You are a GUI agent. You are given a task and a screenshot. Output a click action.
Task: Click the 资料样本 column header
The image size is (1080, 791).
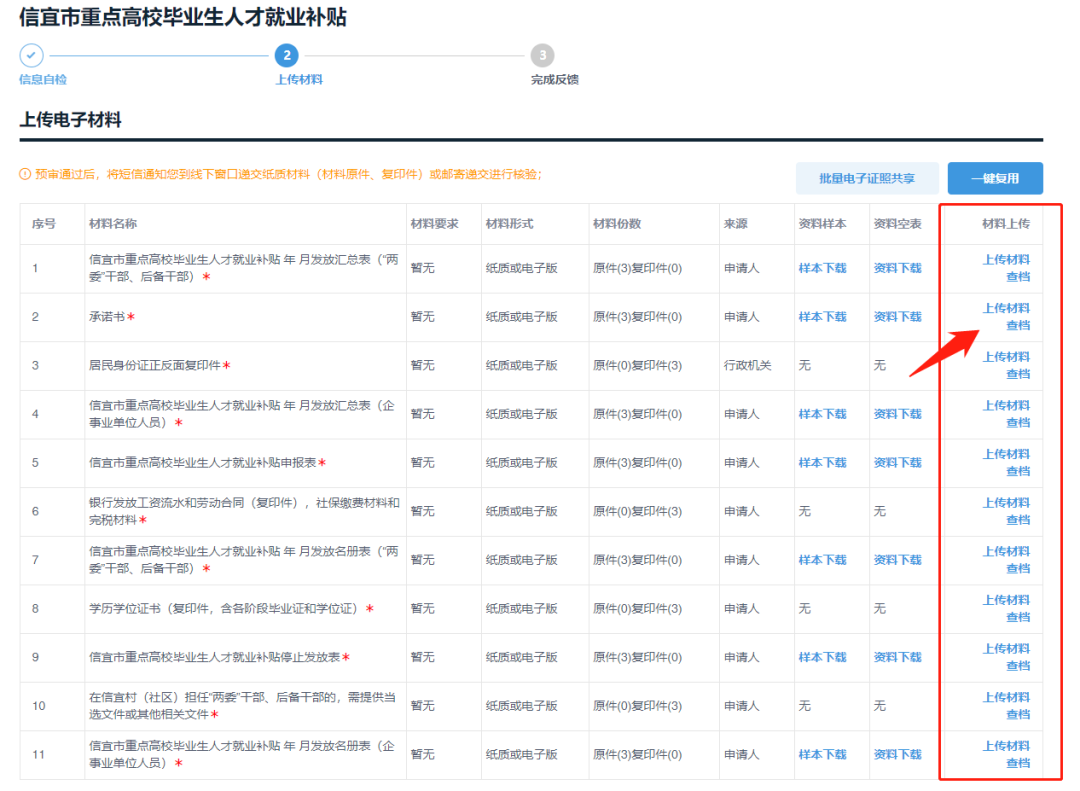pyautogui.click(x=822, y=224)
